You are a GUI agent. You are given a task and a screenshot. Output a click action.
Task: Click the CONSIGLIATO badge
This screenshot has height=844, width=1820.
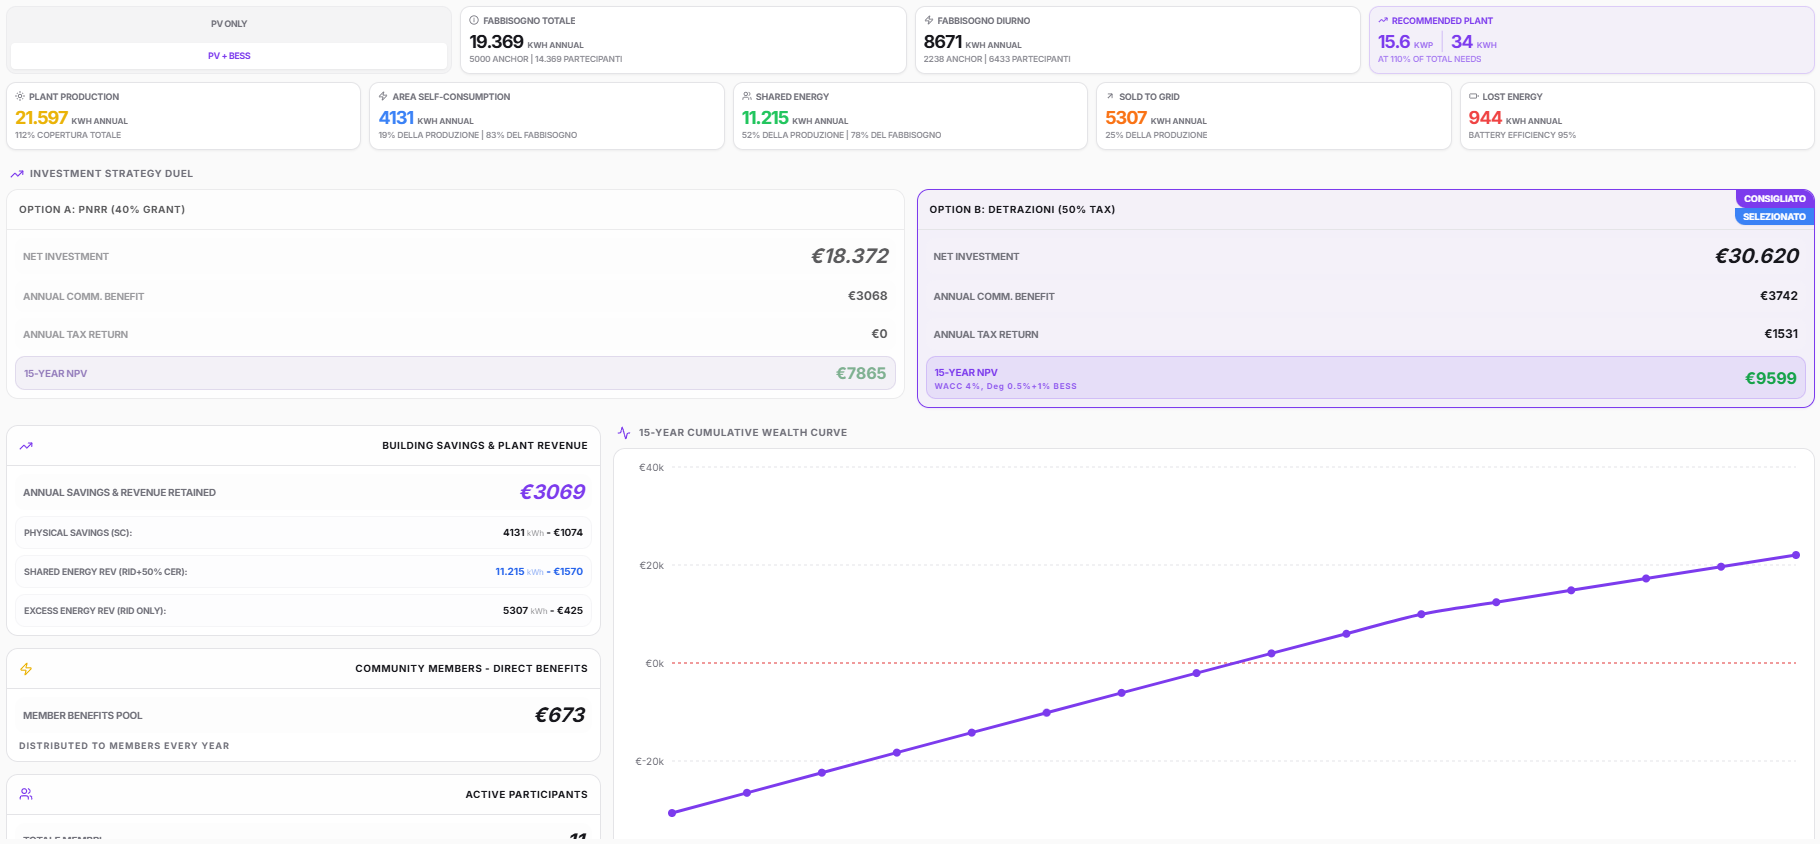[1774, 199]
